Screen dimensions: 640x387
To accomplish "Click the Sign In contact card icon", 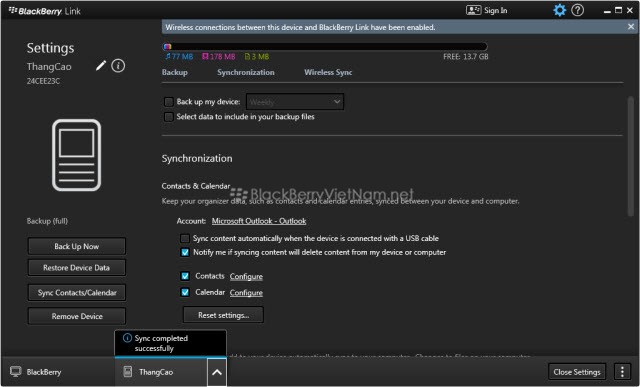I will tap(473, 10).
